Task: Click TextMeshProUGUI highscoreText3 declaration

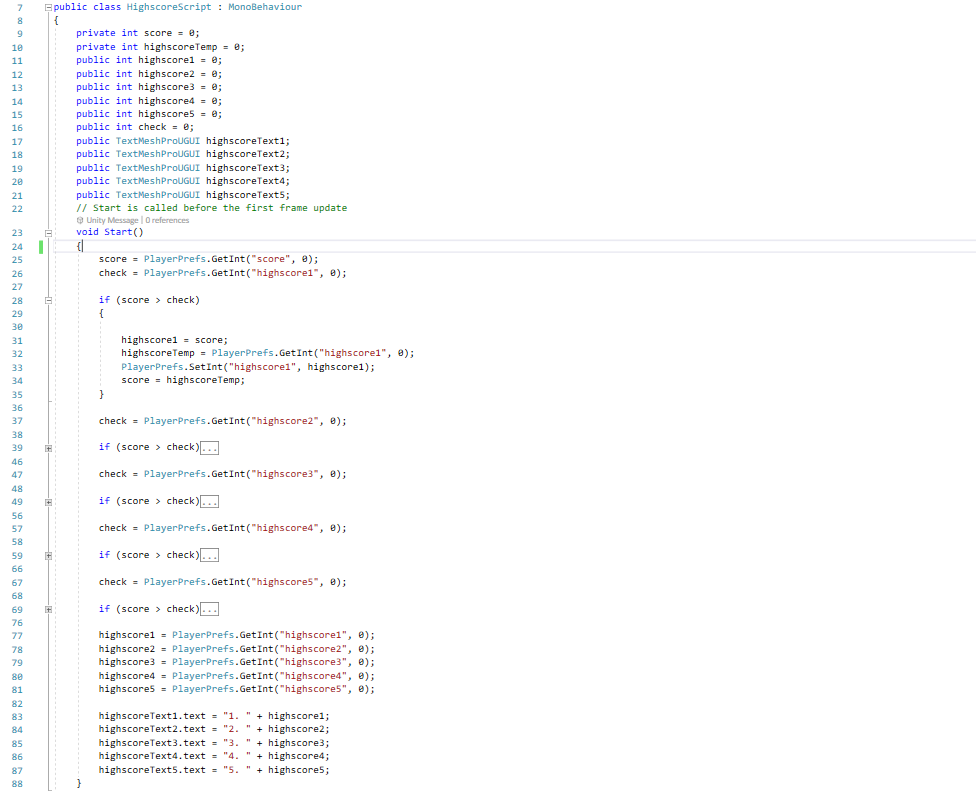Action: (183, 168)
